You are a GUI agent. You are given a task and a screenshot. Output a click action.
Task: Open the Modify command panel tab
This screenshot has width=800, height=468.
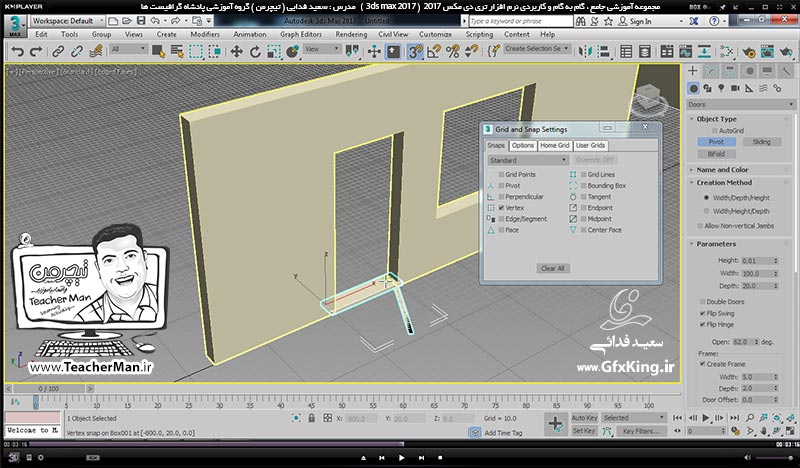[x=711, y=71]
